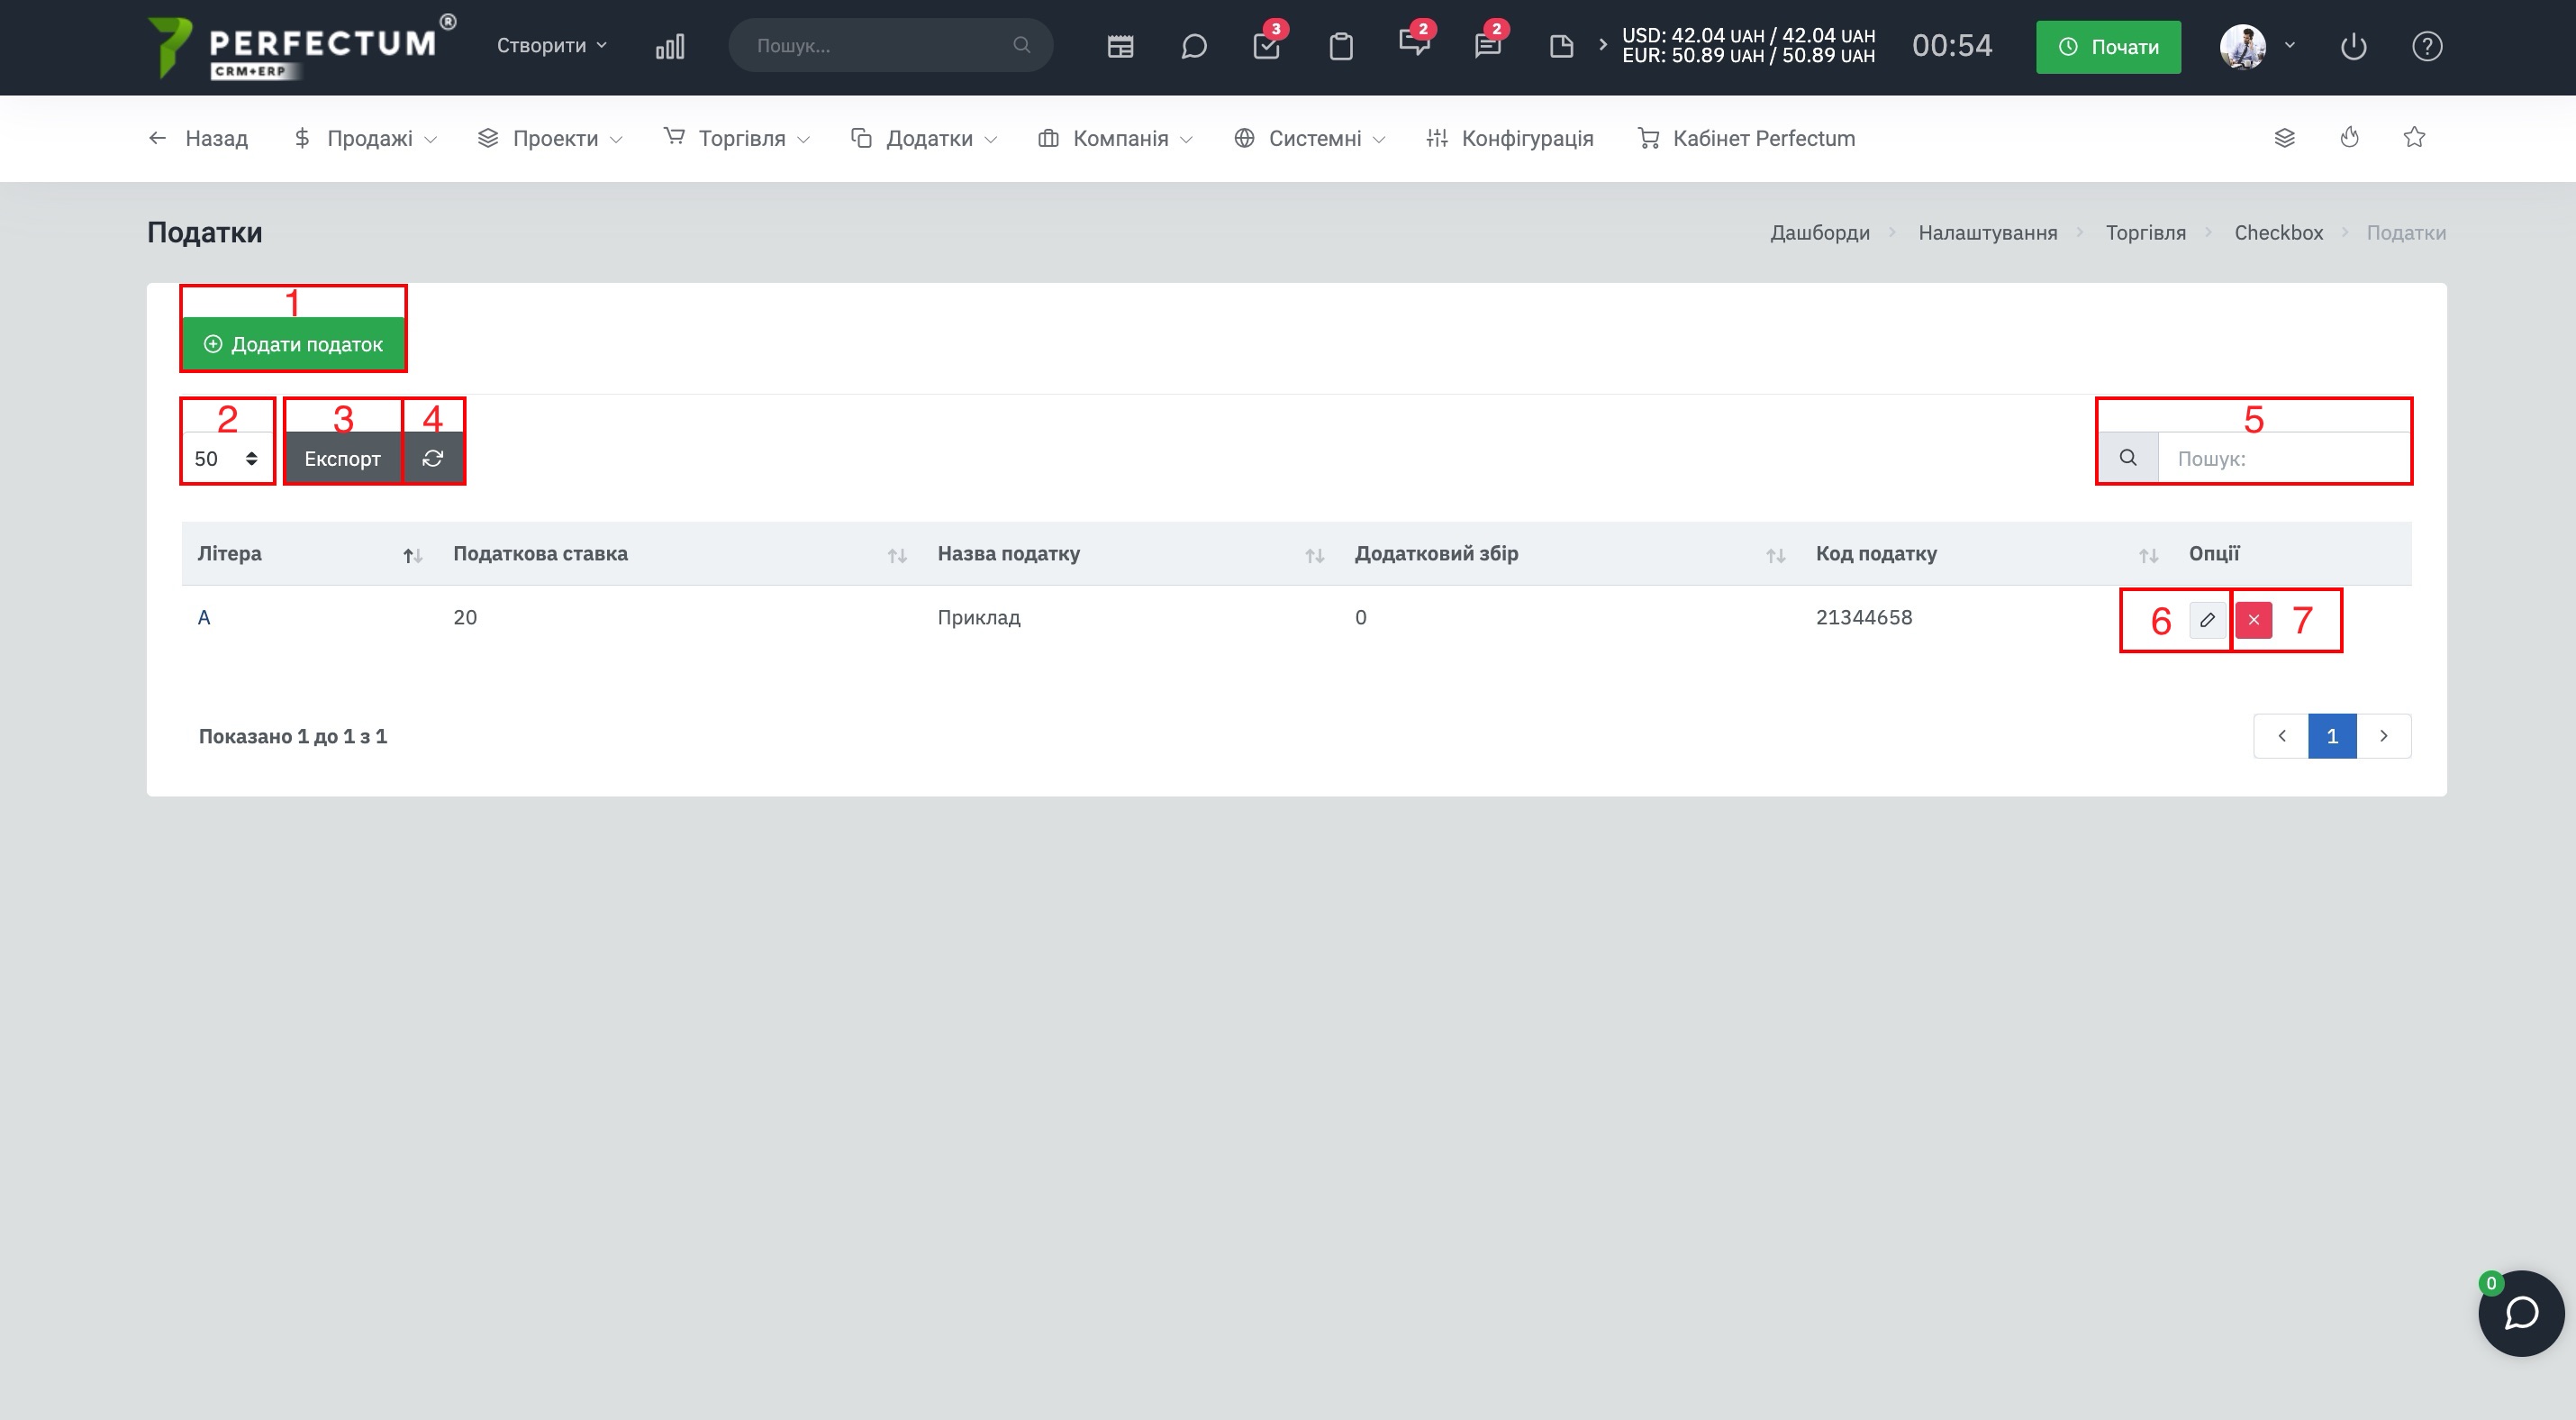This screenshot has width=2576, height=1420.
Task: Open the Продажі menu
Action: tap(365, 138)
